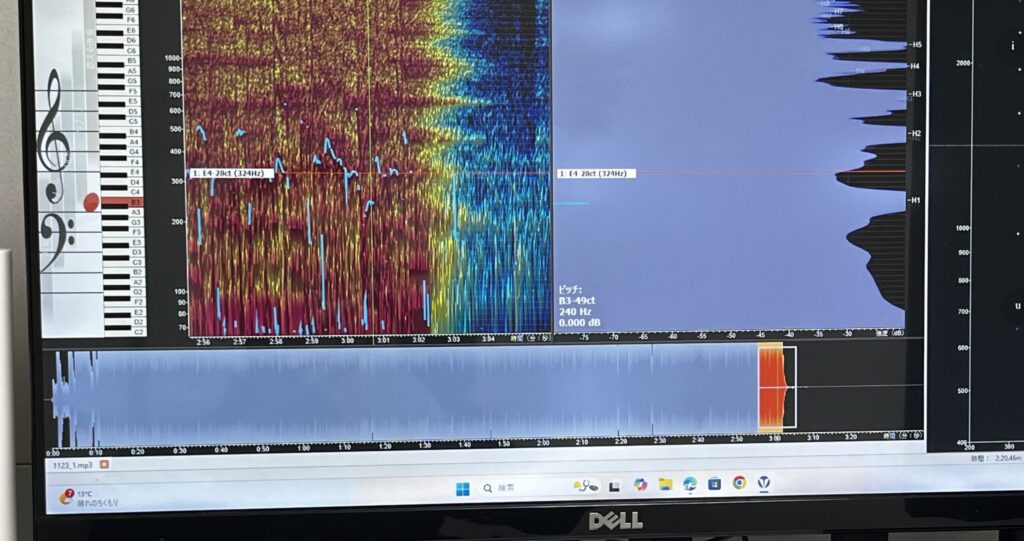Launch Google Chrome from the taskbar
Screen dimensions: 1024x541
coord(739,483)
